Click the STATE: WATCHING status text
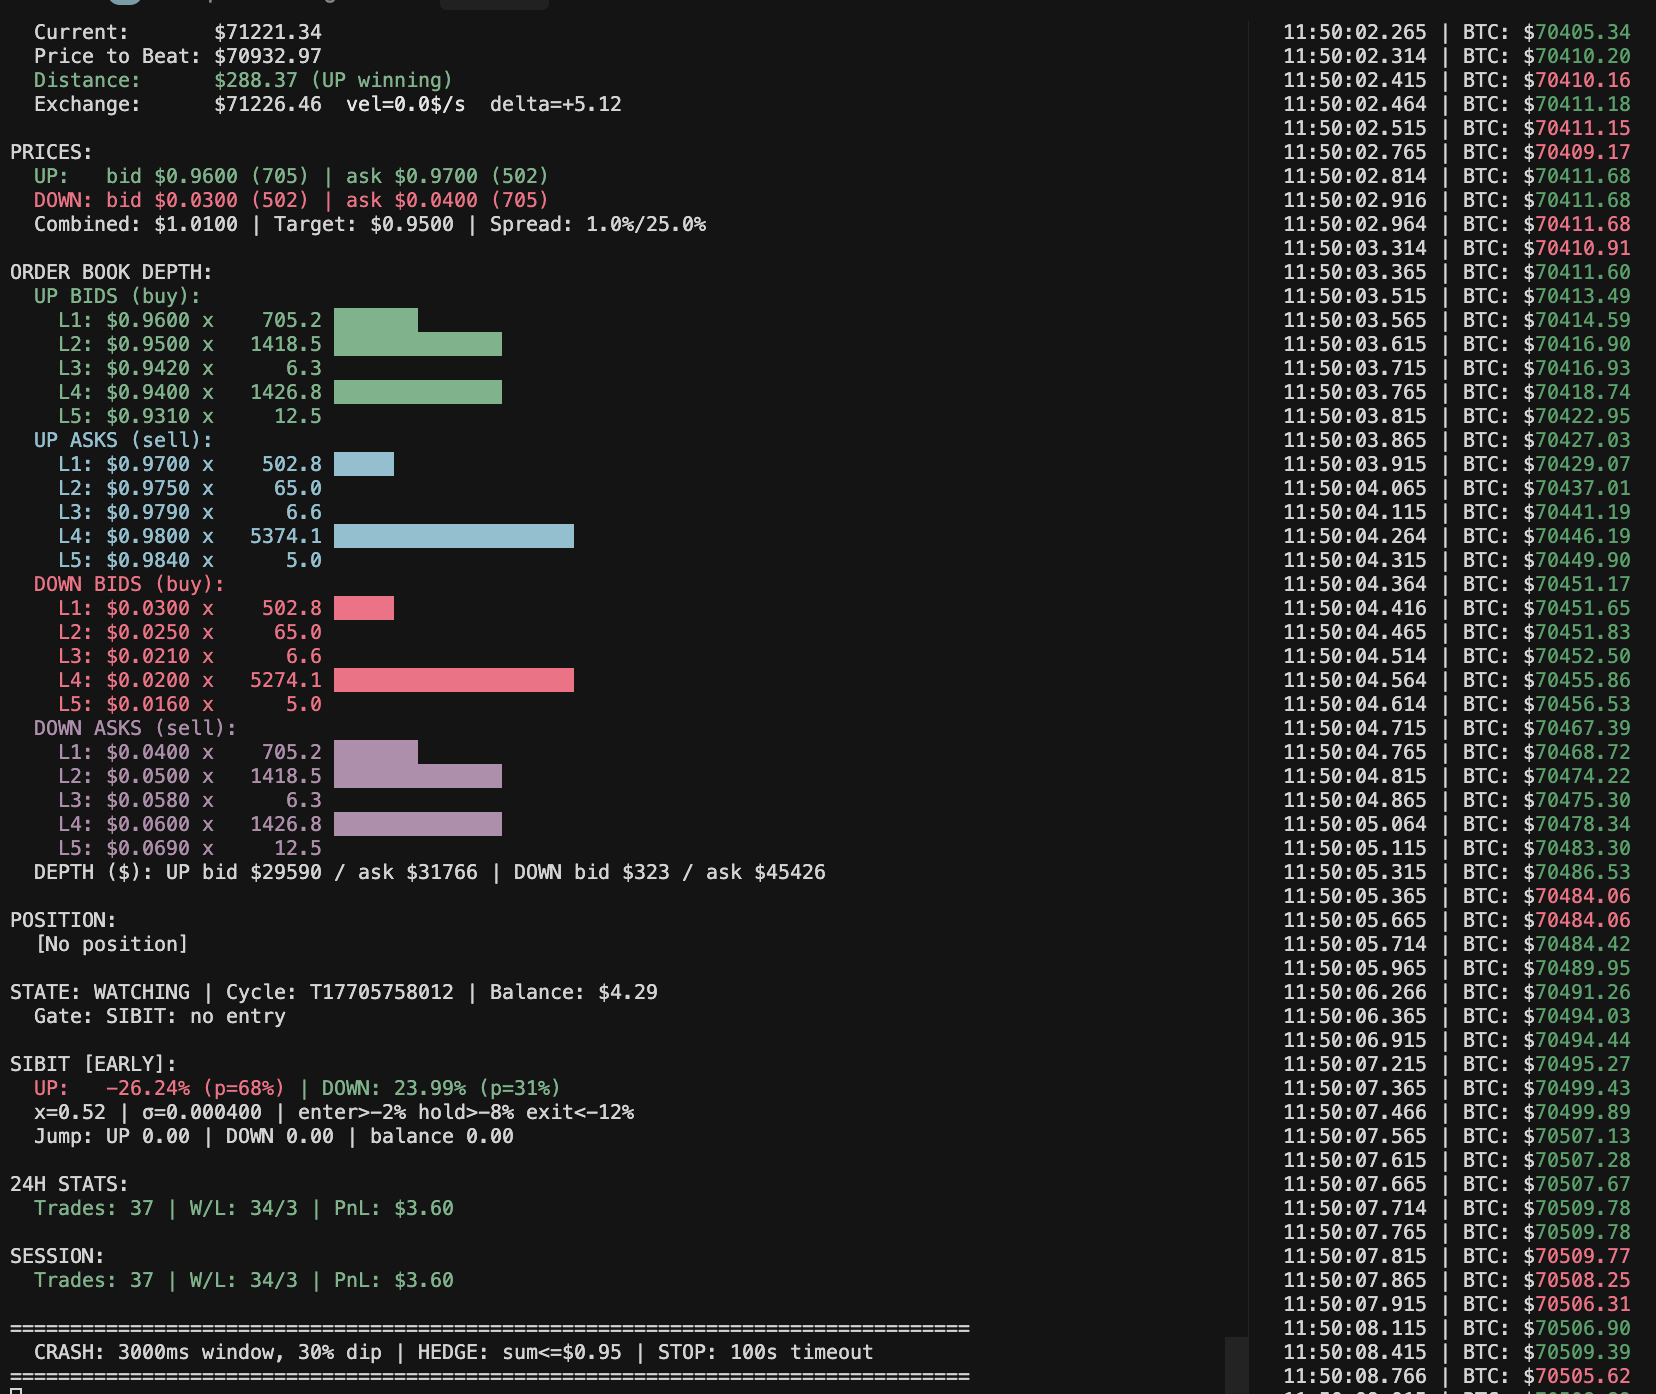This screenshot has height=1394, width=1656. [x=99, y=992]
